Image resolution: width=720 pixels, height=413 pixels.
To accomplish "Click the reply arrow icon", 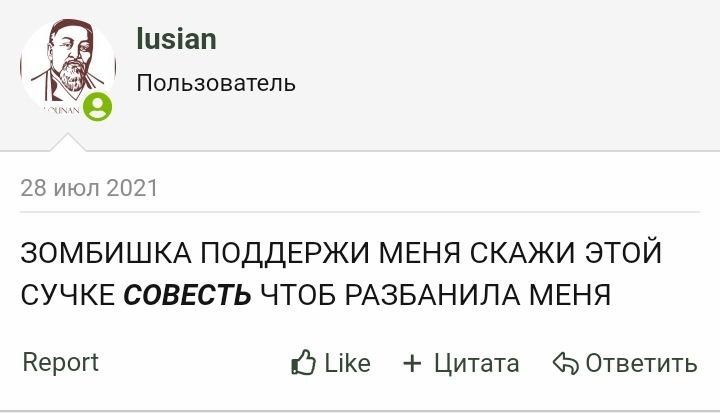I will pos(566,363).
